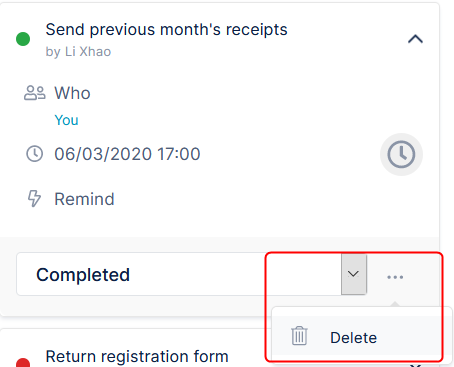Screen dimensions: 454x367
Task: Open the You assignee link
Action: 66,120
